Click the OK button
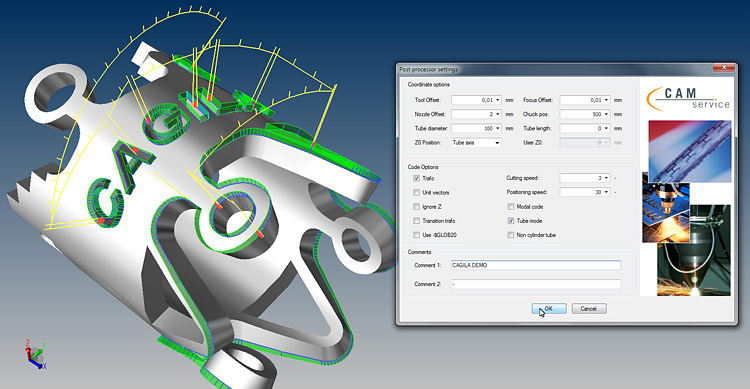 549,309
